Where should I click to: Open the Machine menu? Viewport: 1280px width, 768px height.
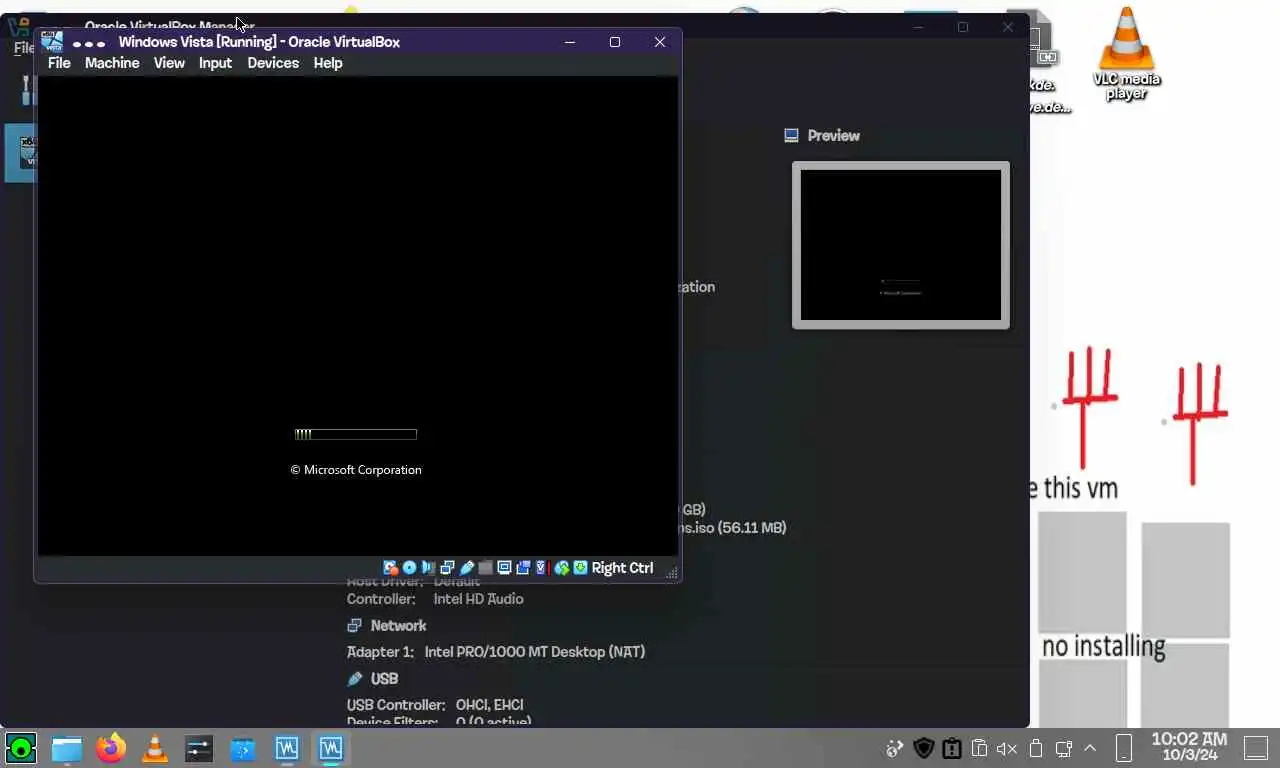click(112, 63)
